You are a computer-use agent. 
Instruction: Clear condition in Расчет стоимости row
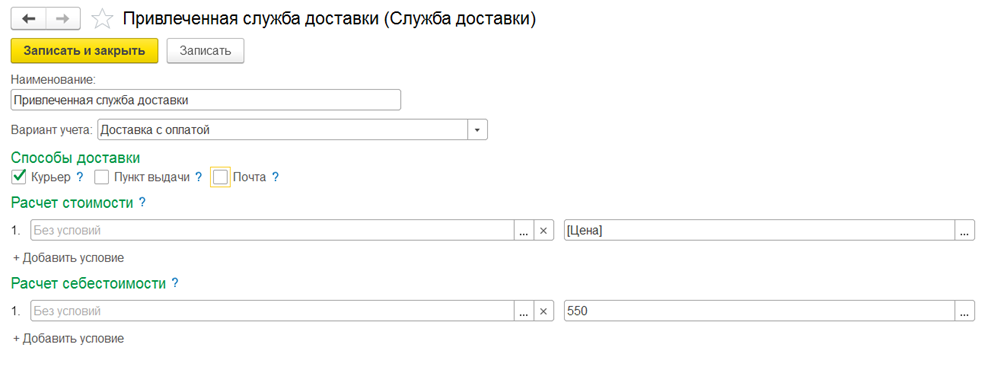(x=543, y=230)
